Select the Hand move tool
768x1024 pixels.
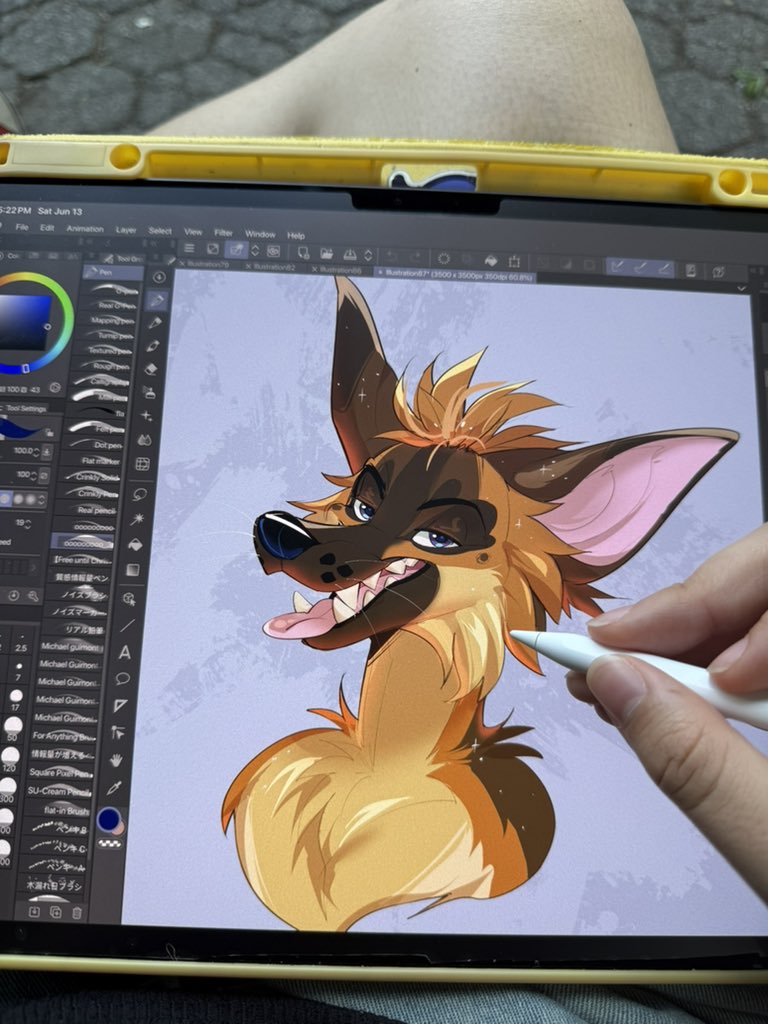pos(116,760)
